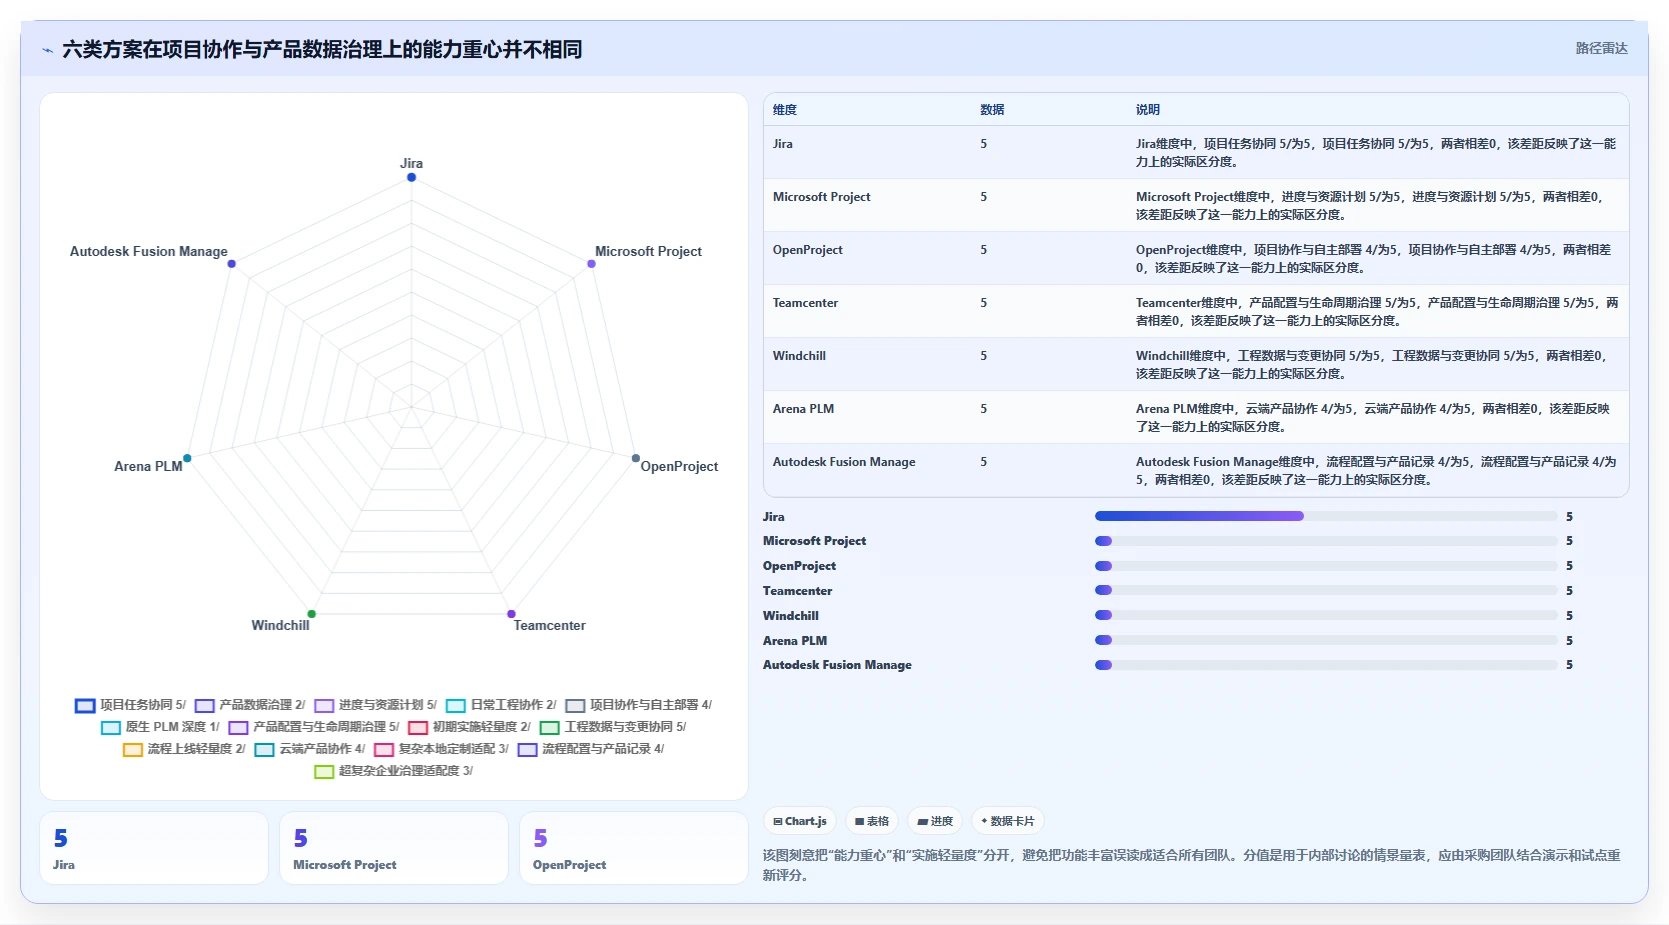
Task: Click the OpenProject progress bar
Action: tap(1325, 566)
